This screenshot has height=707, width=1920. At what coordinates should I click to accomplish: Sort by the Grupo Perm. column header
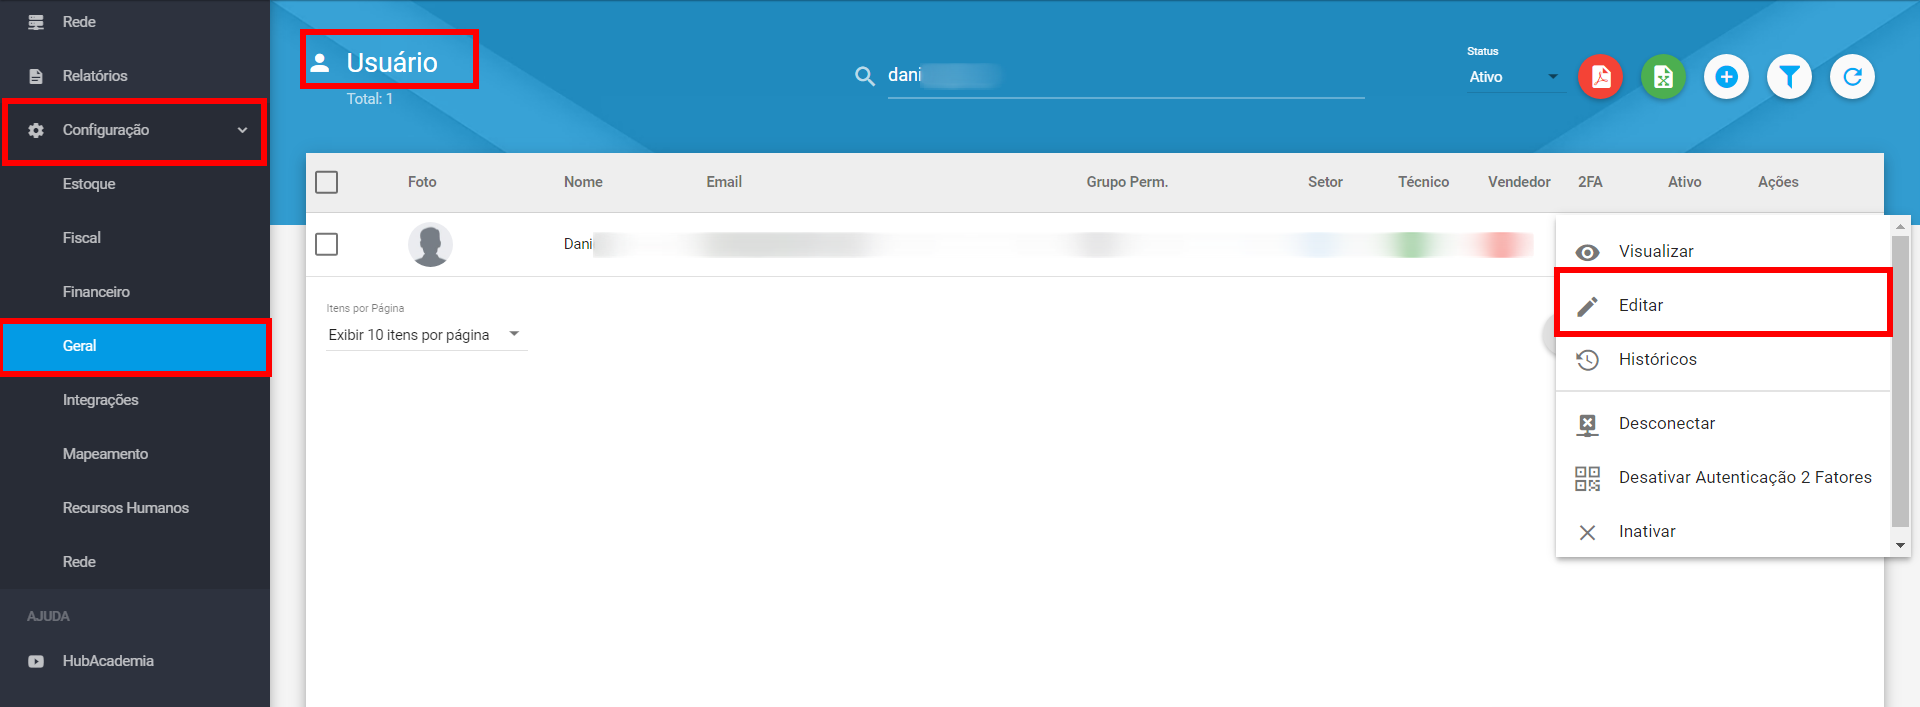point(1127,182)
